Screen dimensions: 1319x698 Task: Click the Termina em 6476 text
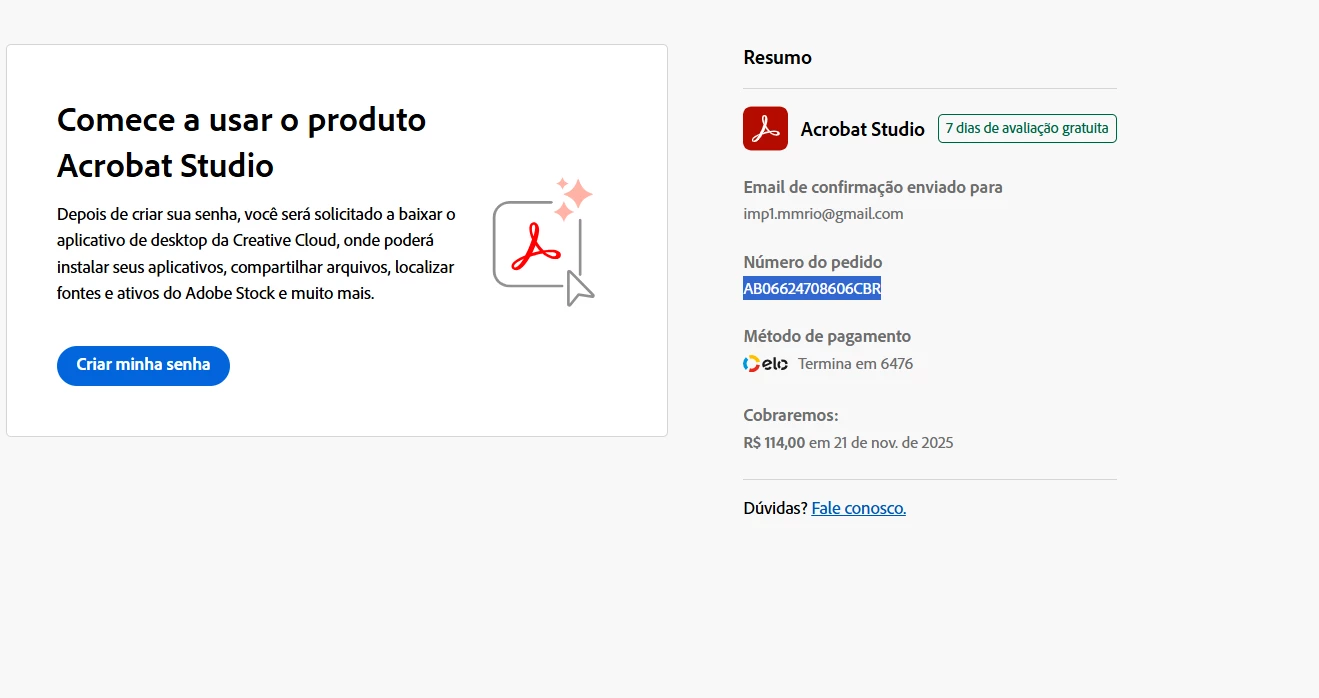(855, 364)
